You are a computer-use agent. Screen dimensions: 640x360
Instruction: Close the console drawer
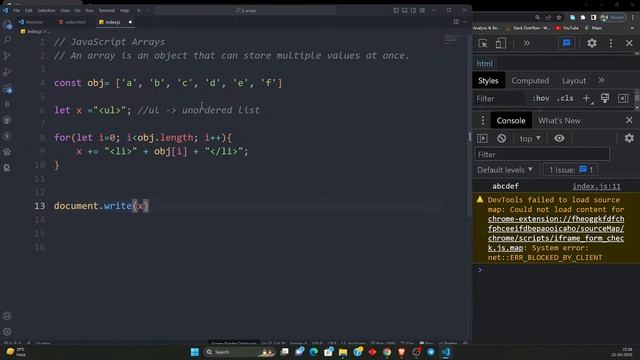pos(629,120)
